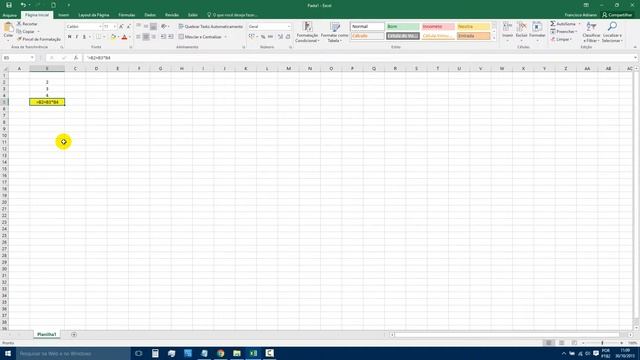640x360 pixels.
Task: Apply the Incorreto cell style
Action: [x=438, y=27]
